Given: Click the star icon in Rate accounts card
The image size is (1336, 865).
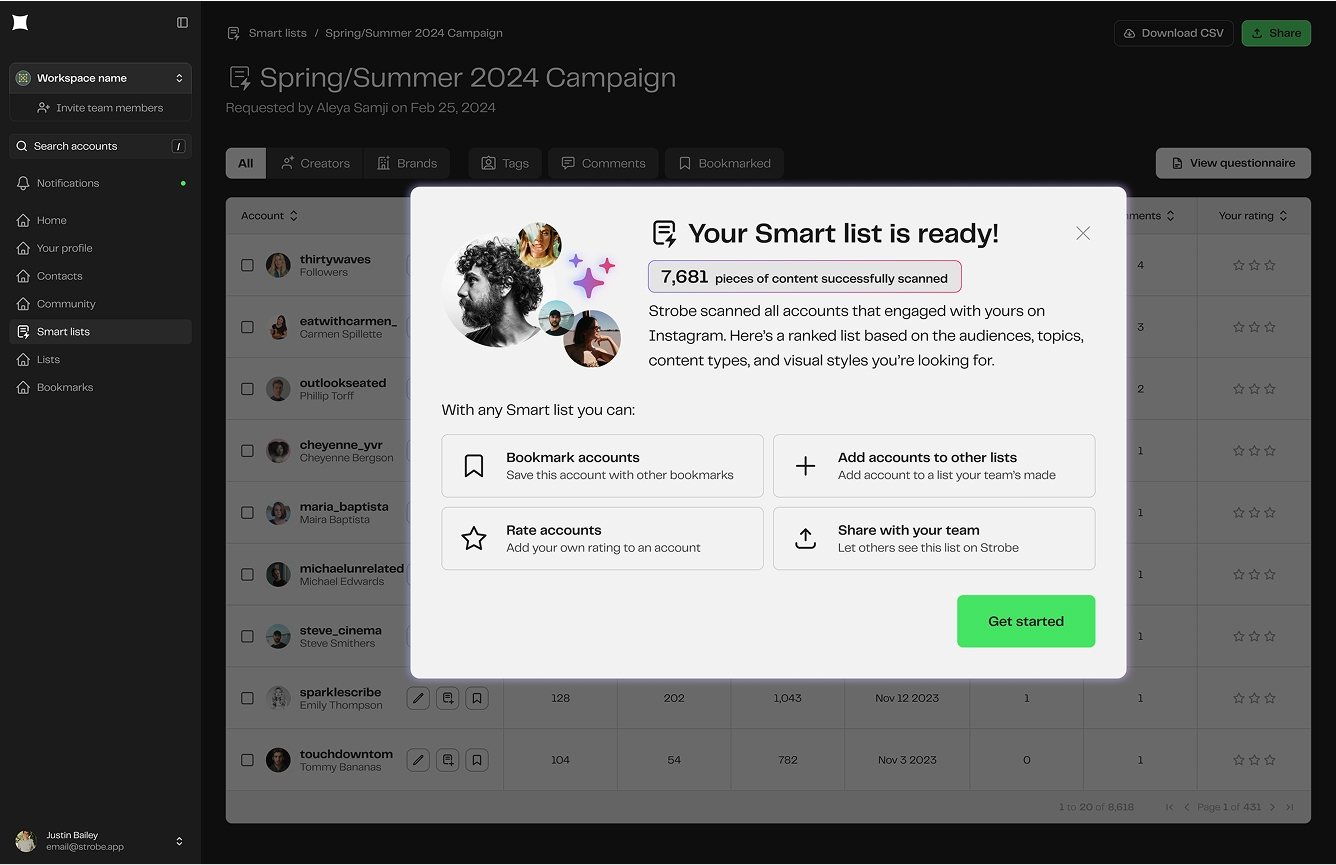Looking at the screenshot, I should (x=474, y=539).
